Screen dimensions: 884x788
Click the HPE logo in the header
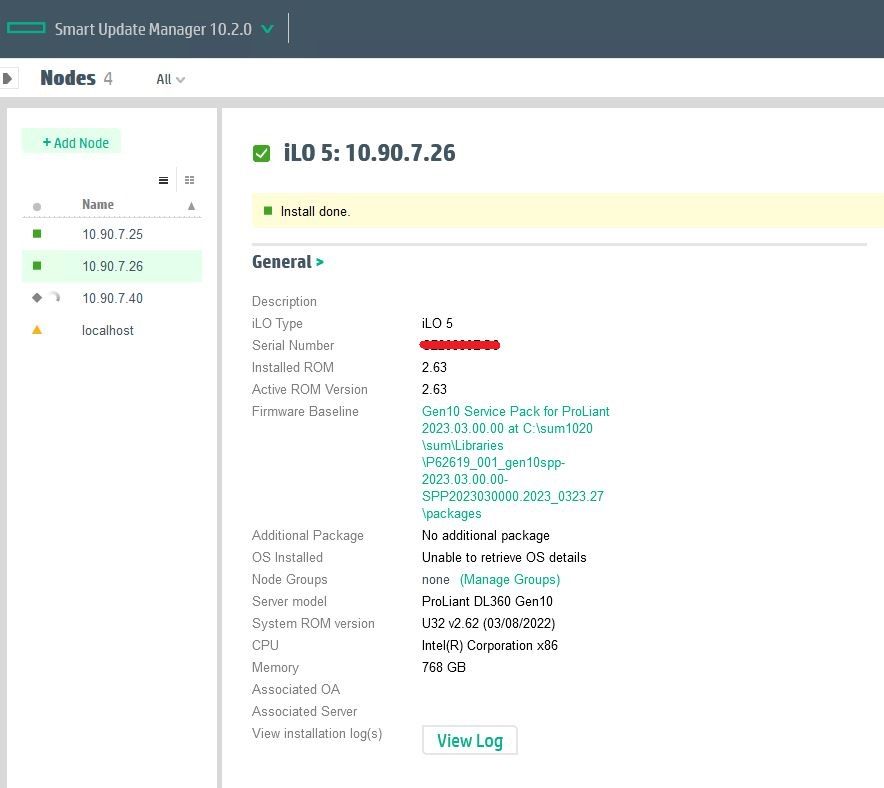26,28
